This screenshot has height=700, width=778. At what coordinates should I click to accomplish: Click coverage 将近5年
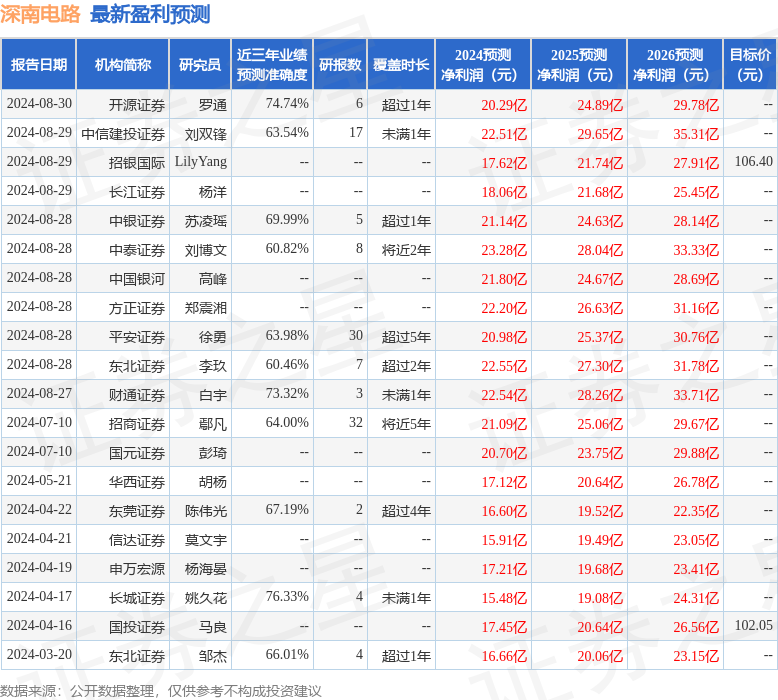(x=406, y=424)
